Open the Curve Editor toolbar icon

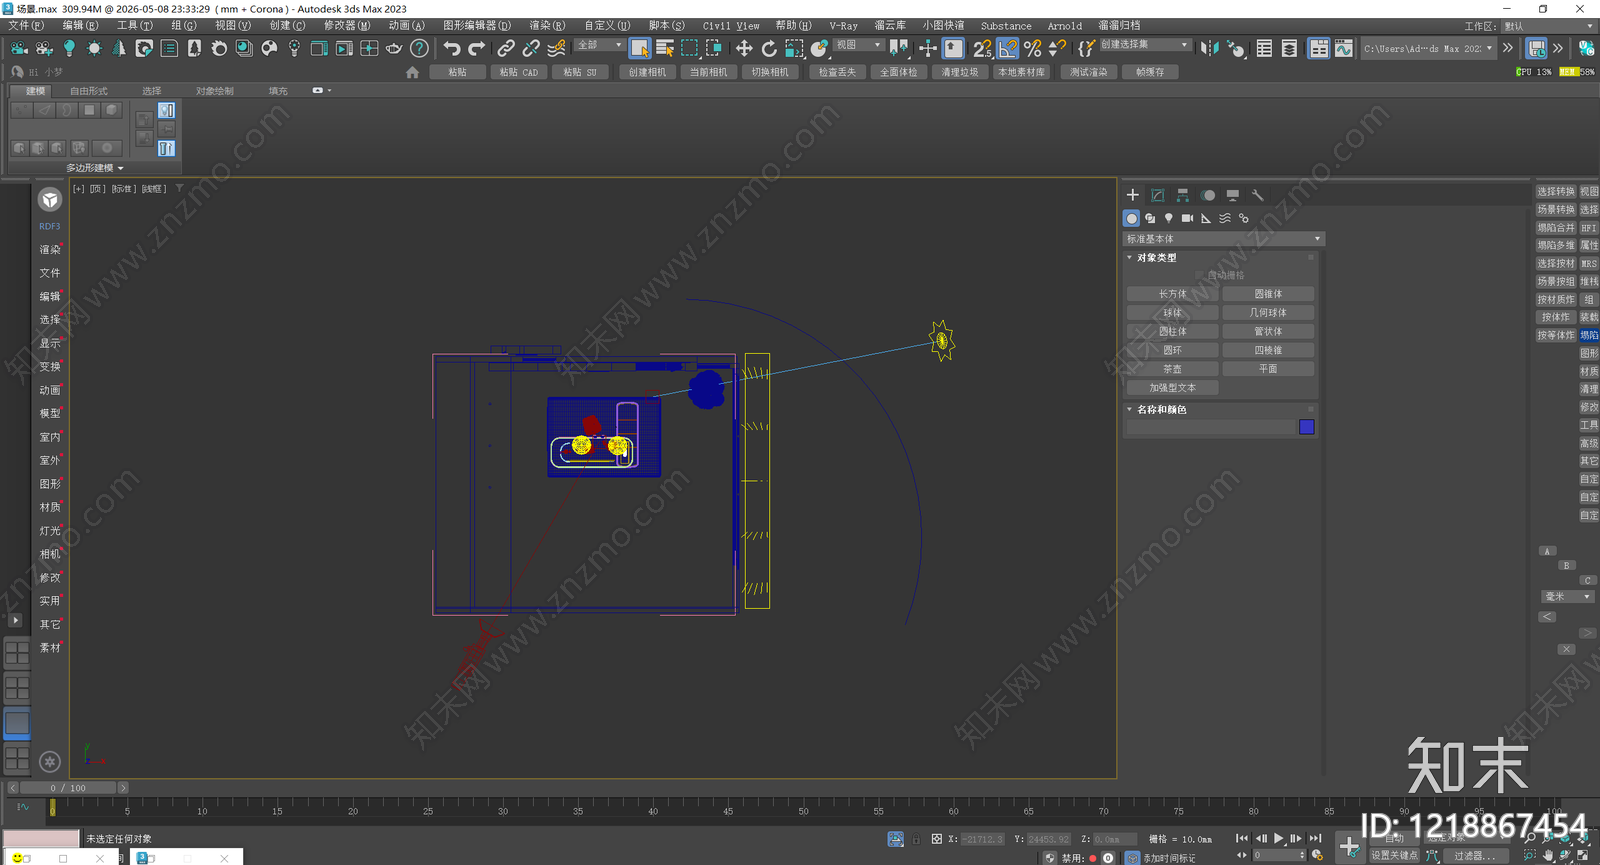[x=1343, y=48]
